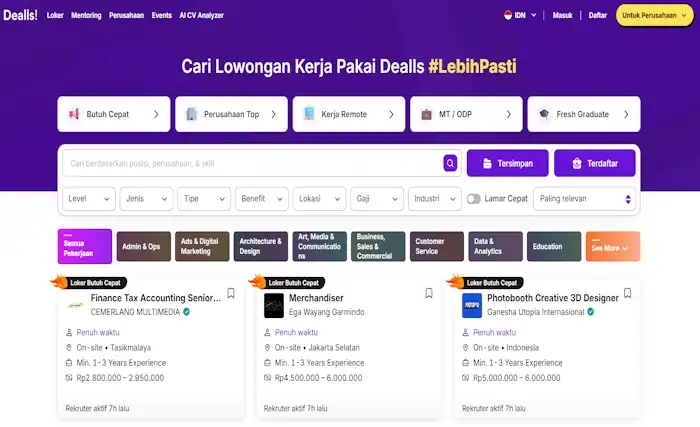The height and width of the screenshot is (427, 700).
Task: Click the Indonesia flag icon
Action: tap(508, 15)
